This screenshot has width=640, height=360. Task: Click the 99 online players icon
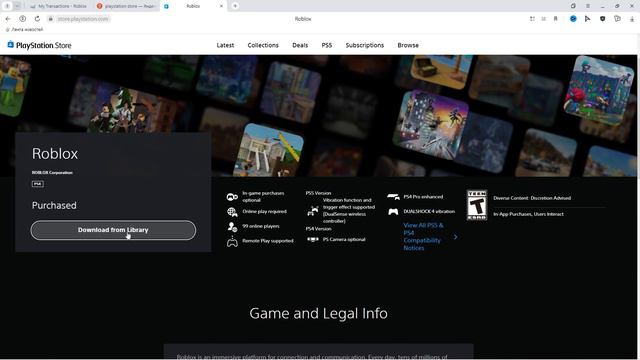[x=232, y=227]
